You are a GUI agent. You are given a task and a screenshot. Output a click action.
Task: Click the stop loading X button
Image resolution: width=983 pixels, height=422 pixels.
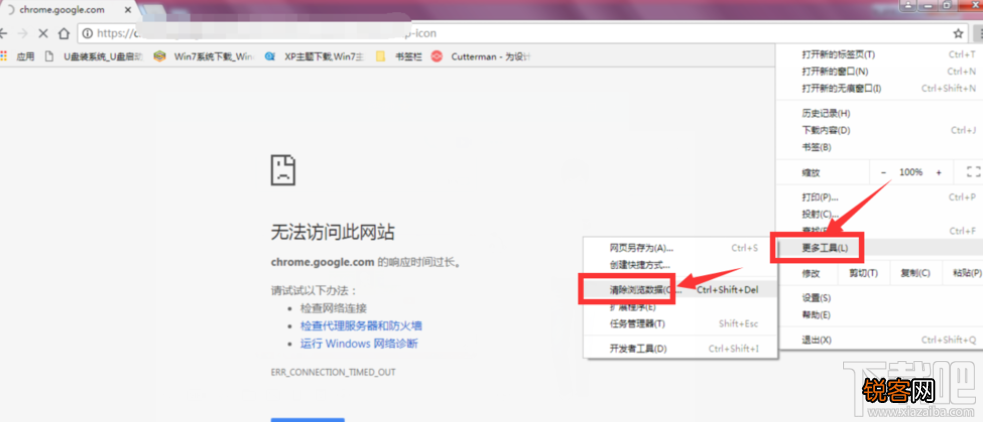43,33
